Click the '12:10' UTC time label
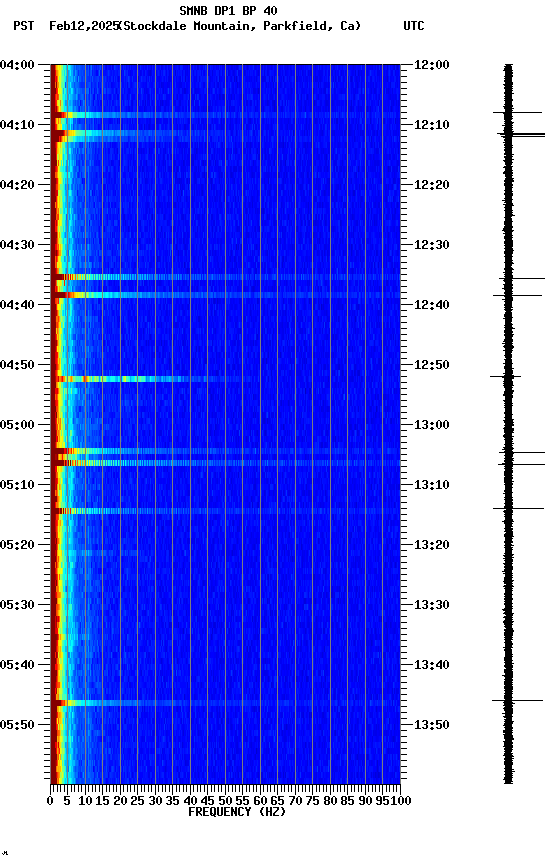This screenshot has height=864, width=552. click(432, 125)
